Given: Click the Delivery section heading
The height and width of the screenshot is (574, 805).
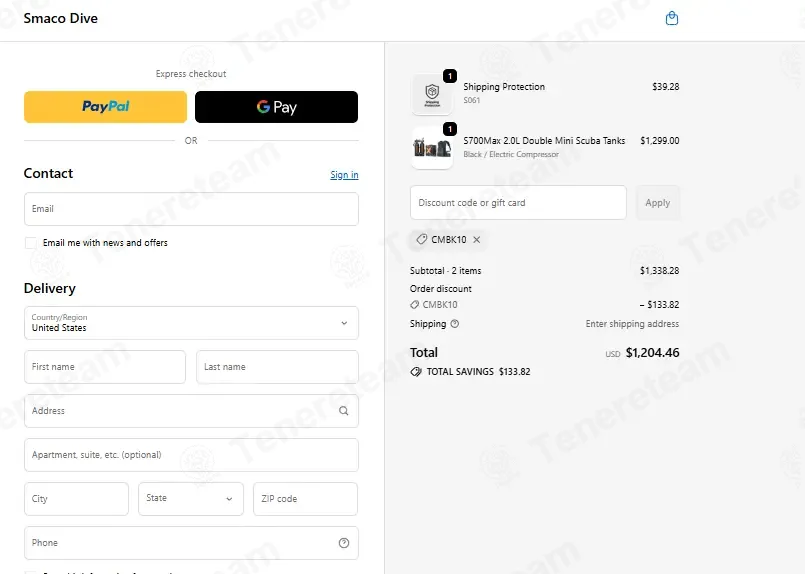Looking at the screenshot, I should tap(49, 289).
